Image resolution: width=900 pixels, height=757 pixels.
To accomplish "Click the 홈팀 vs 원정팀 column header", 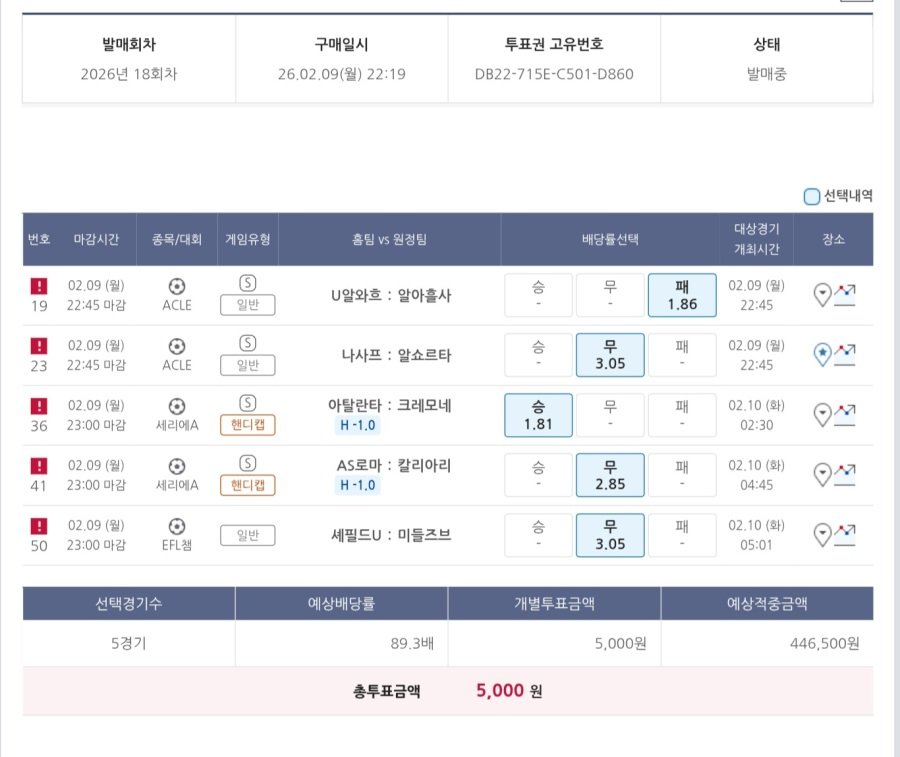I will 390,240.
